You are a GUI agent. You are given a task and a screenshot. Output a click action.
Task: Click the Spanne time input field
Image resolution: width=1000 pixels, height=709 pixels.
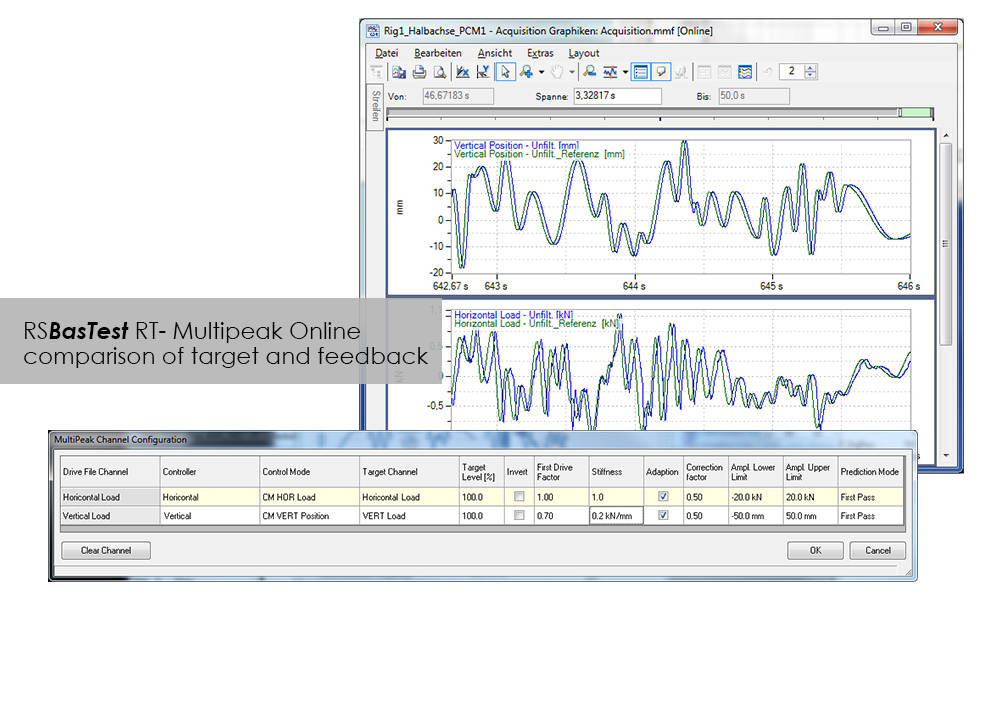[x=617, y=96]
